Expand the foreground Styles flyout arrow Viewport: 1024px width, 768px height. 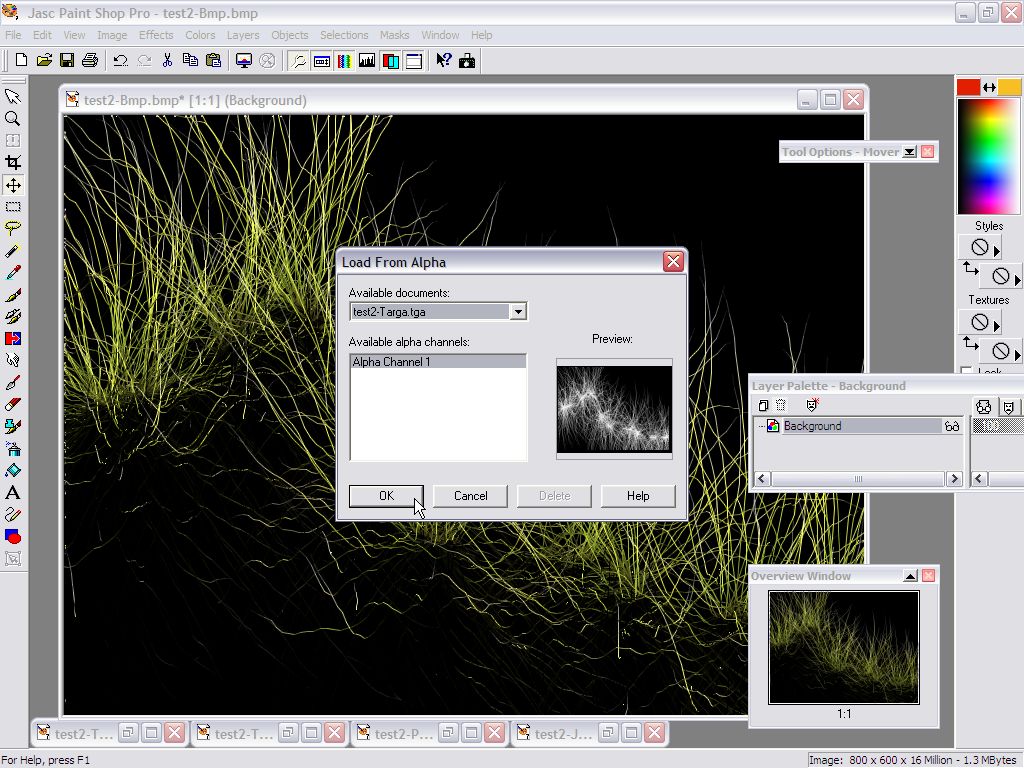(x=997, y=249)
